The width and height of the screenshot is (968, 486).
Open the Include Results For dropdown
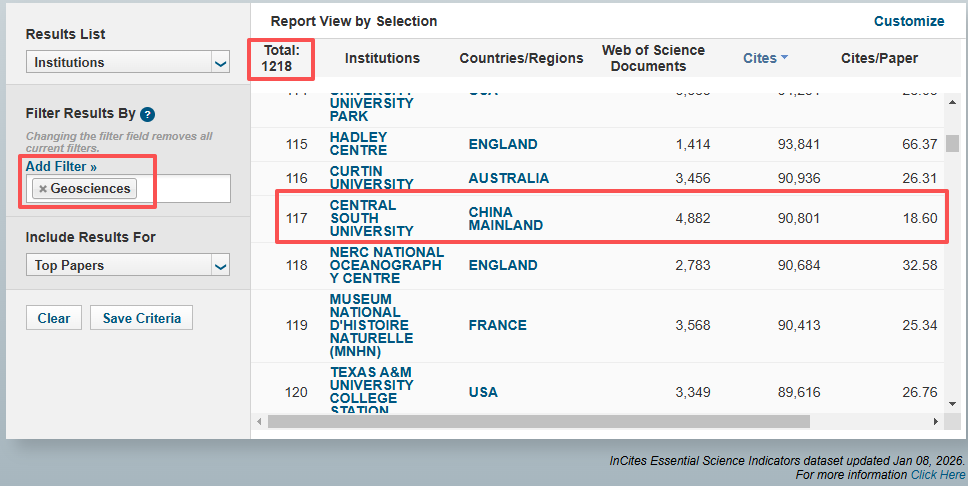(128, 266)
